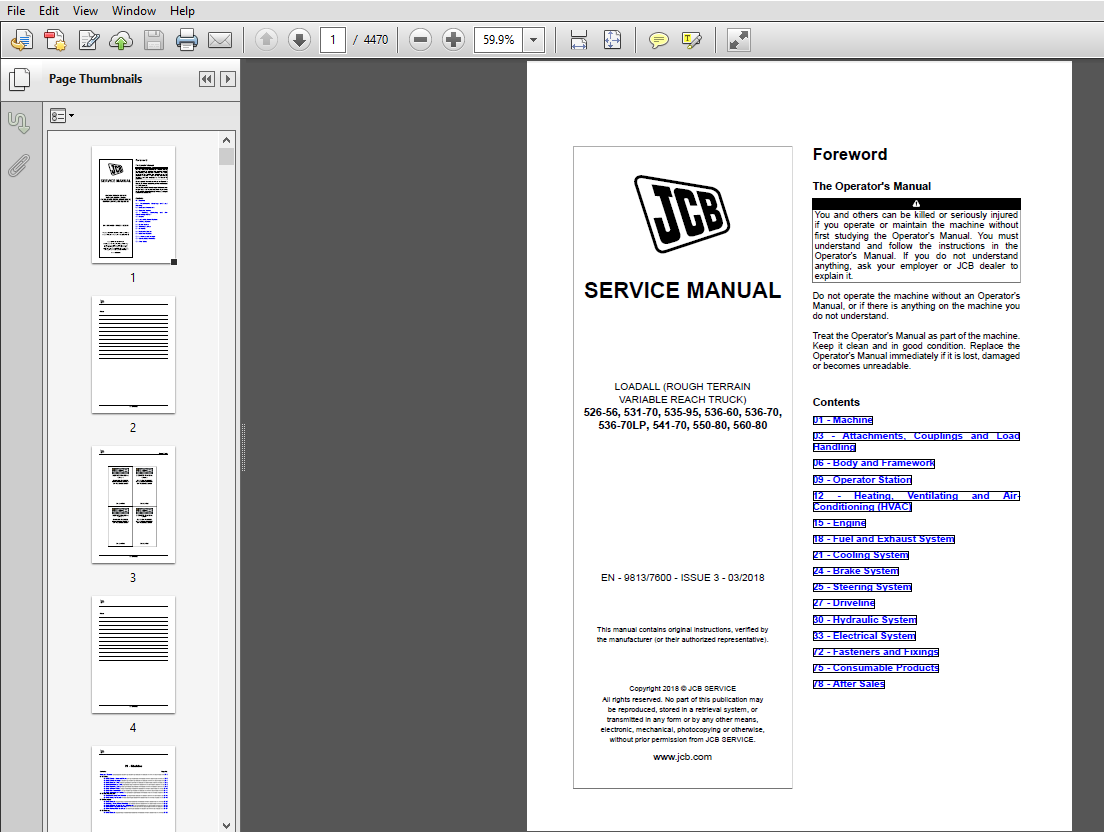Select the page 1 thumbnail
This screenshot has width=1104, height=832.
point(134,205)
